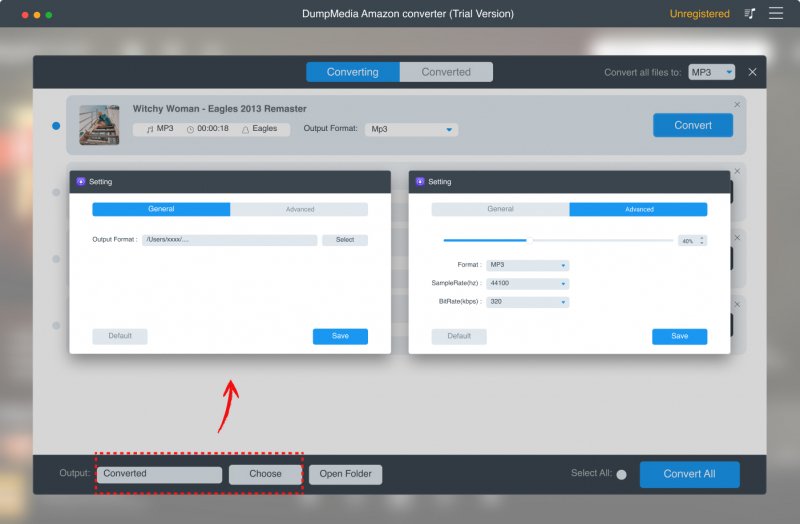Remove the Witchy Woman track row

(737, 105)
